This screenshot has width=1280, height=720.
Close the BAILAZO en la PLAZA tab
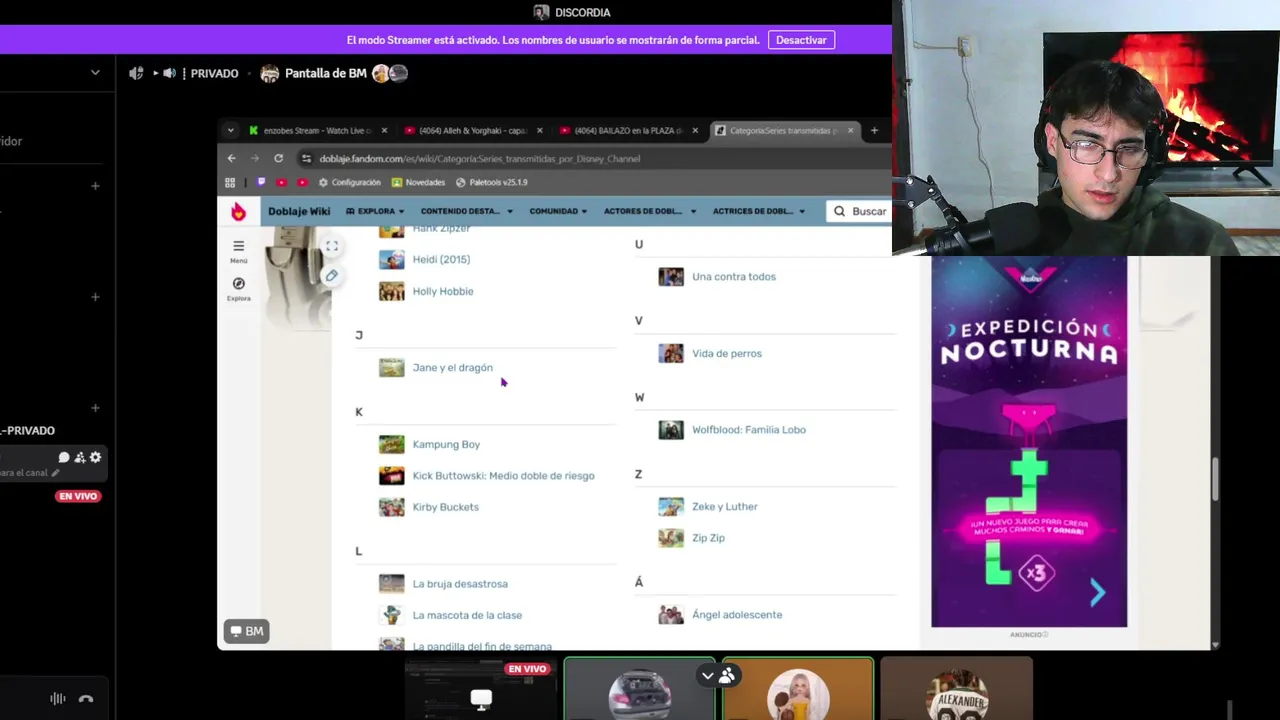pyautogui.click(x=695, y=130)
